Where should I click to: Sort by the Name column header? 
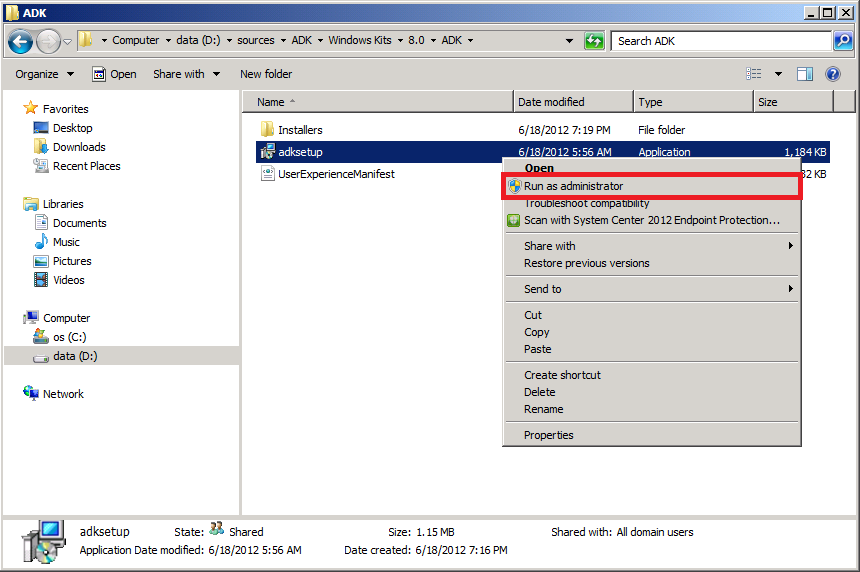[378, 102]
